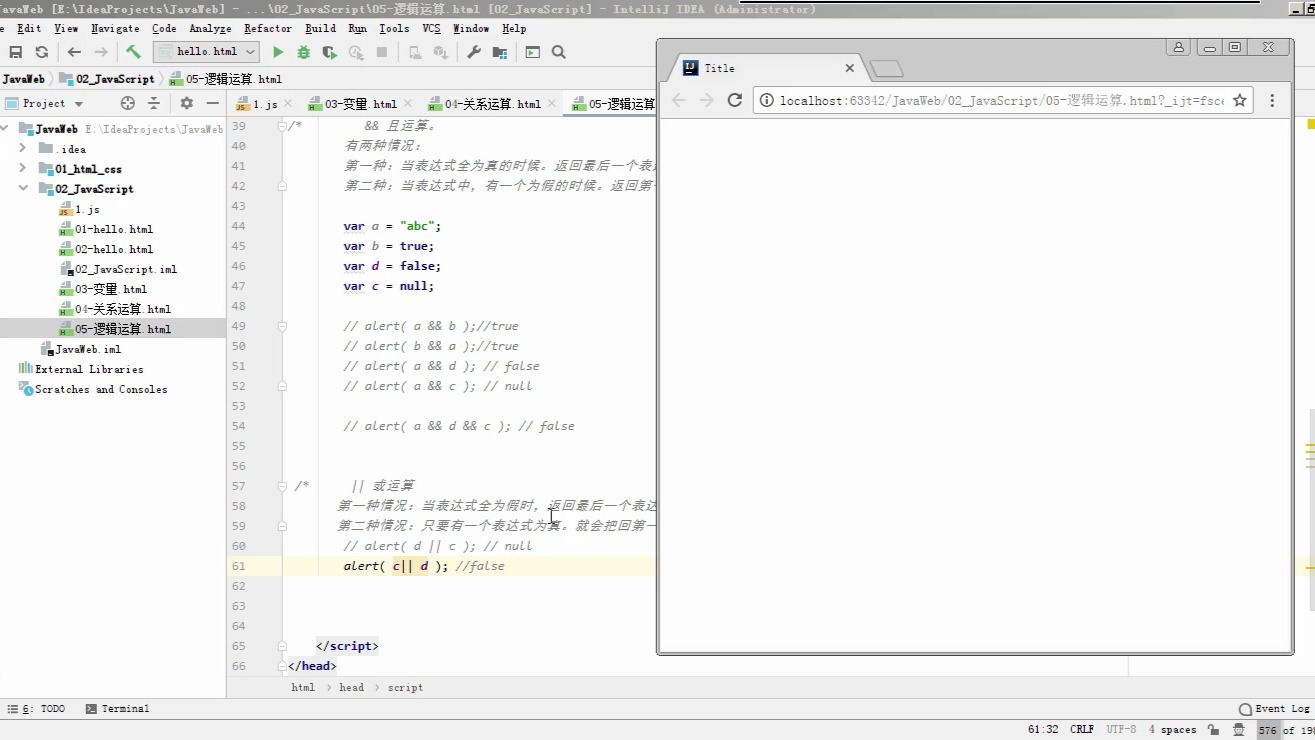
Task: Click the CRLF line separator in status bar
Action: click(1082, 730)
